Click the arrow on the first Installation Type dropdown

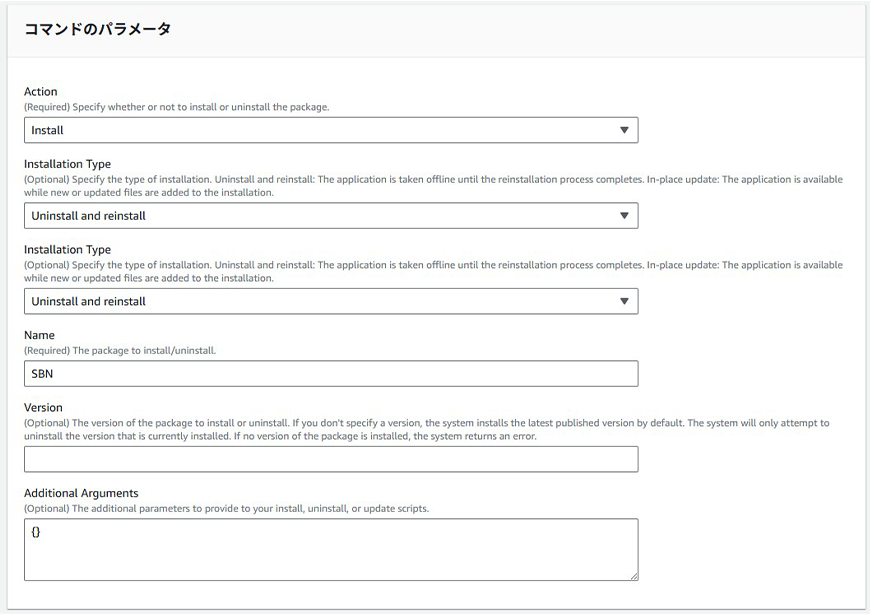point(624,216)
